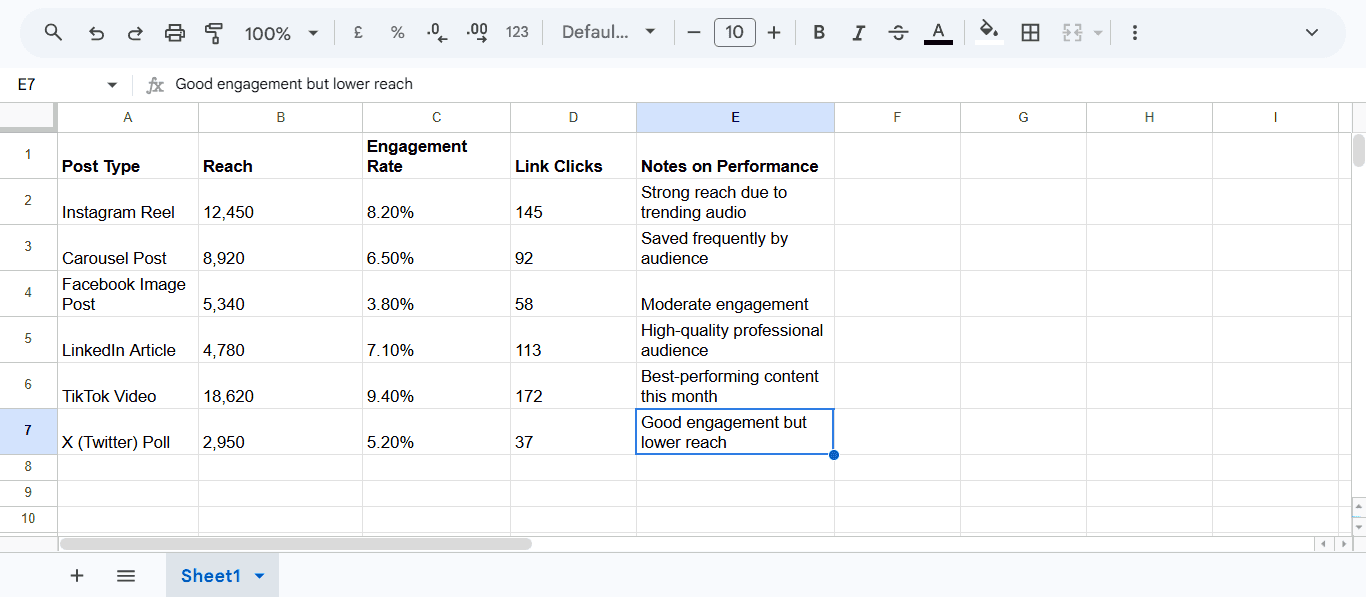Click the scroll right arrow

click(x=1344, y=544)
